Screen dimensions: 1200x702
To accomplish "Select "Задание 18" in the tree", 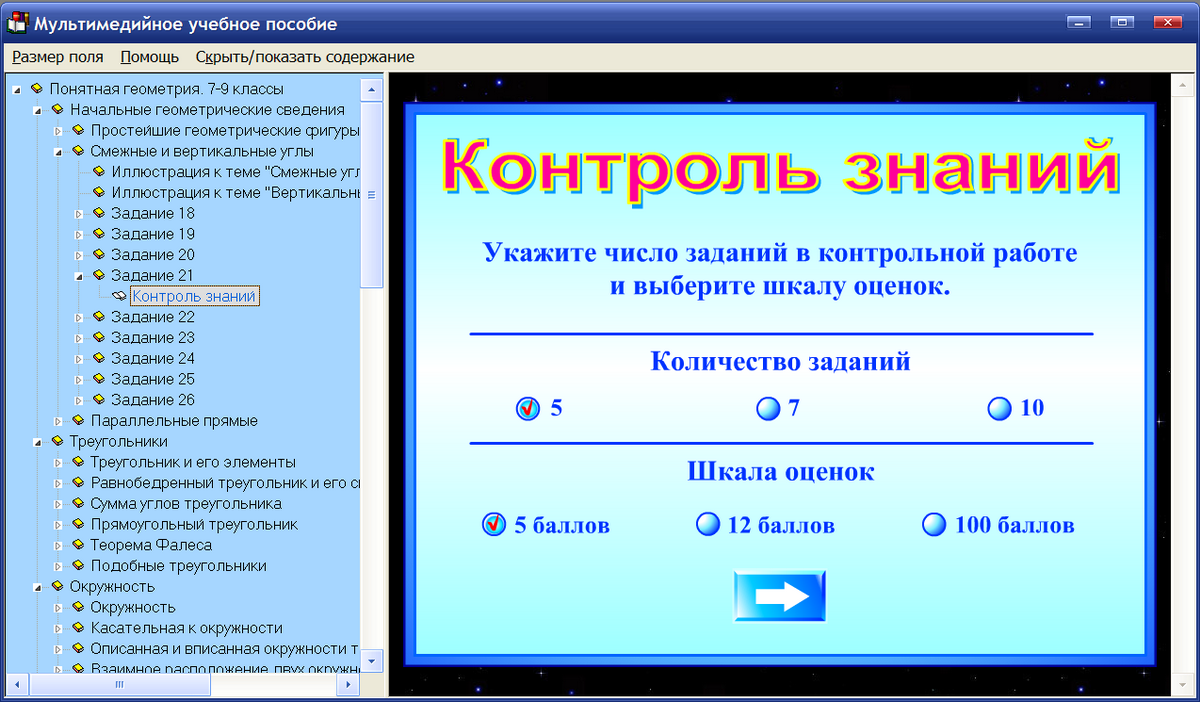I will pos(151,213).
